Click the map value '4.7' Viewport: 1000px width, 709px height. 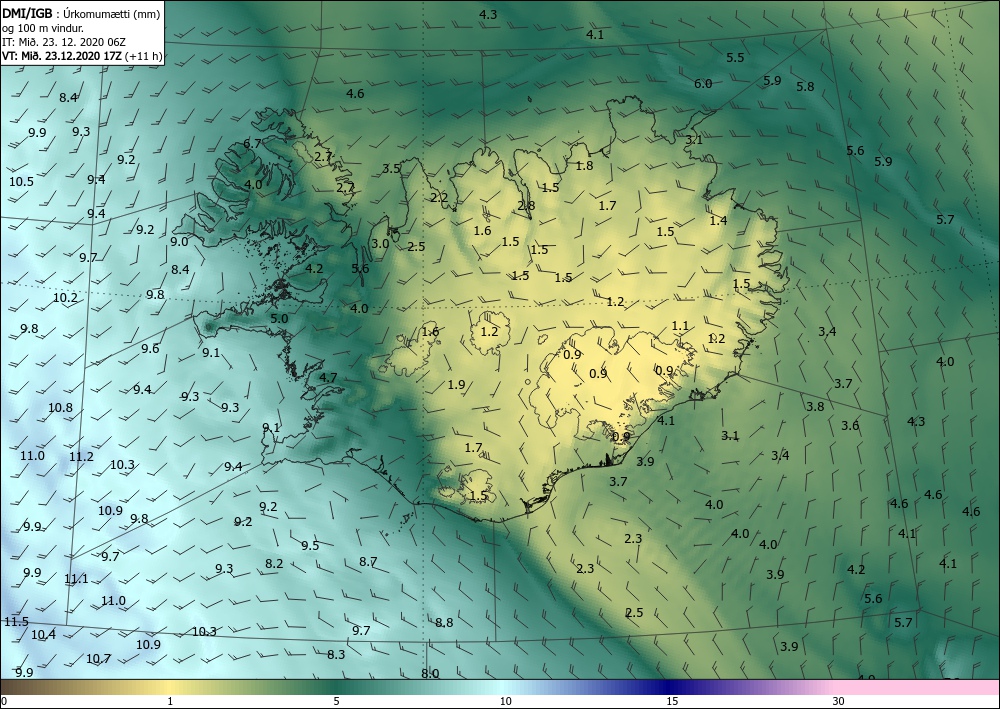coord(328,377)
